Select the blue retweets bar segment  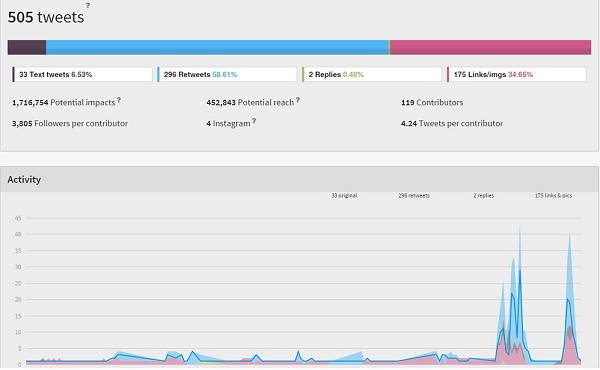pyautogui.click(x=217, y=47)
